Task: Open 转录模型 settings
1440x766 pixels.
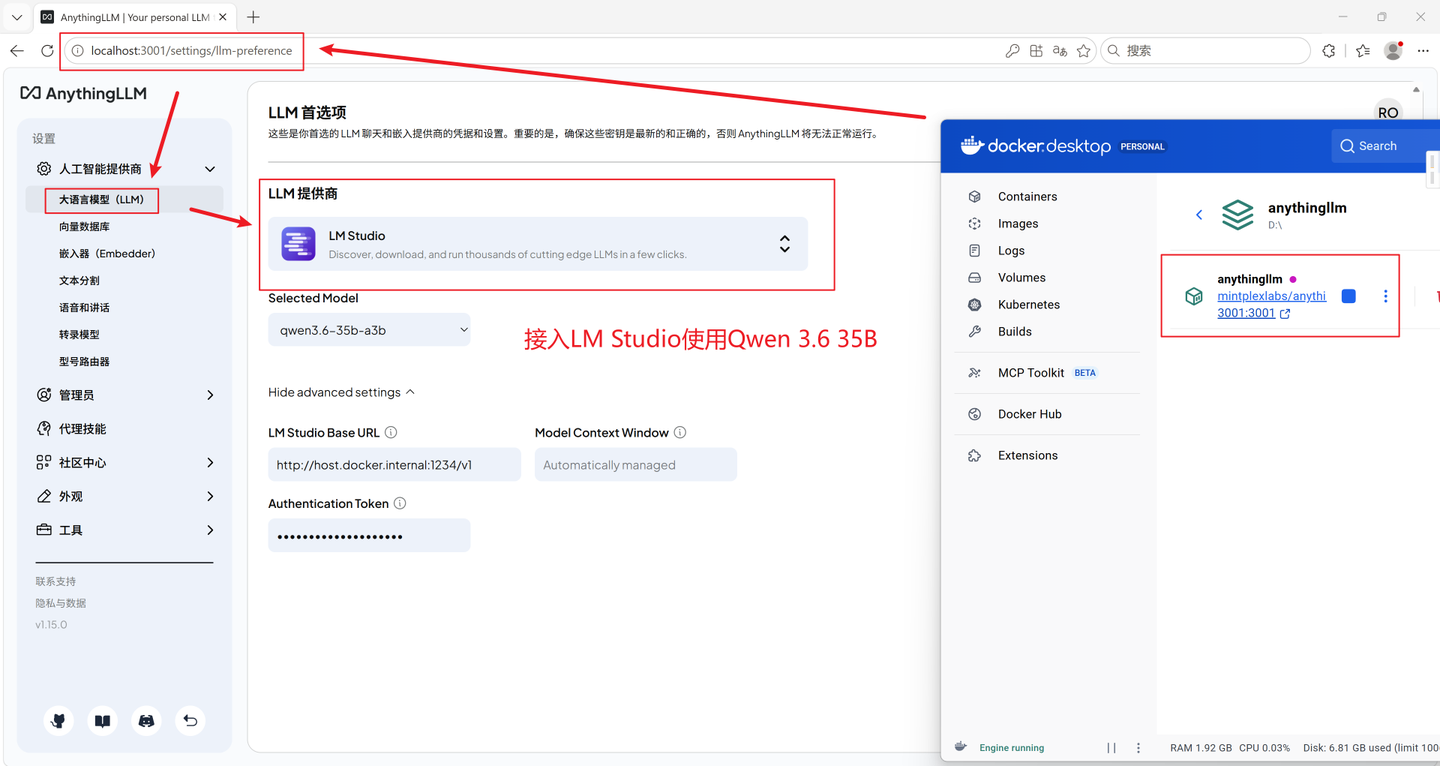Action: pyautogui.click(x=79, y=335)
